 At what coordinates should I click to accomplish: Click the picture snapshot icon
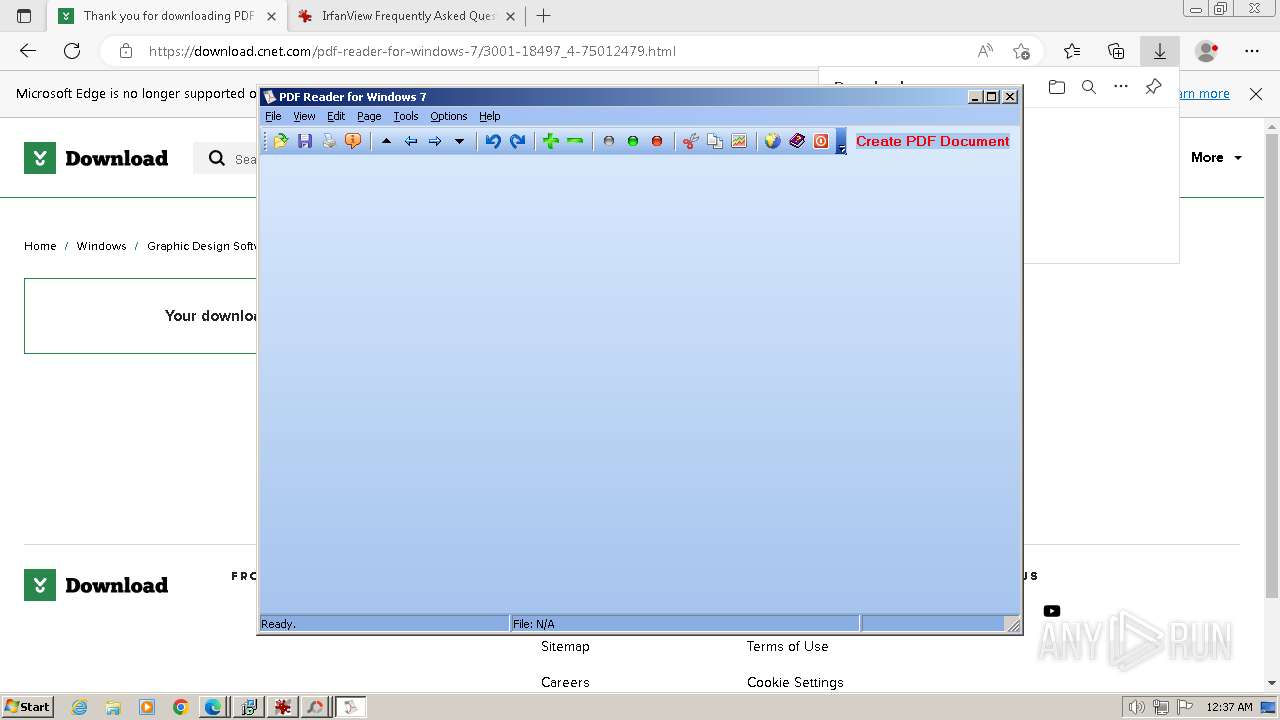tap(739, 141)
